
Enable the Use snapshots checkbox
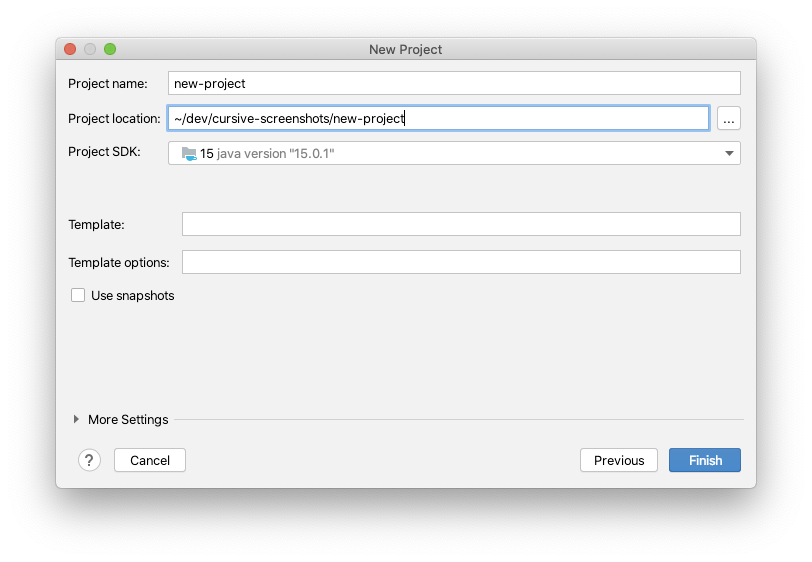[x=78, y=295]
